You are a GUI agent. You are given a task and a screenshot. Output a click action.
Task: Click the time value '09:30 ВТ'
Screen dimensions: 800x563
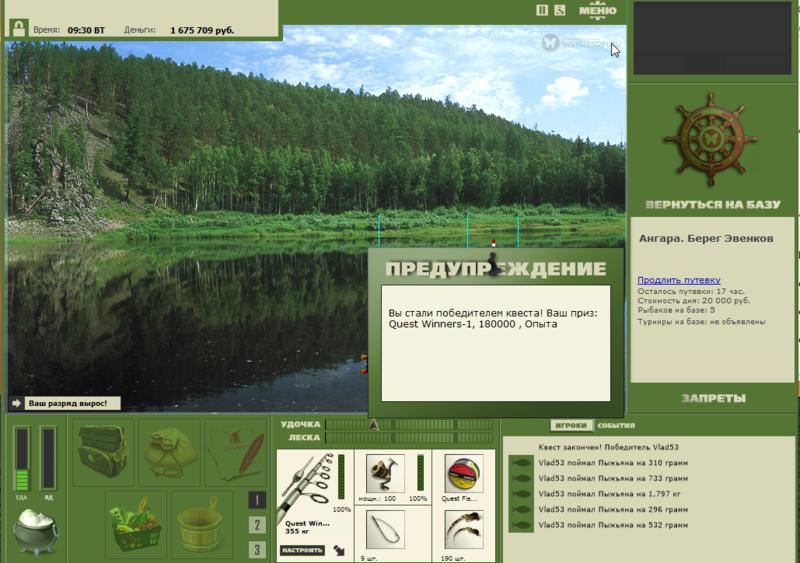[x=86, y=31]
